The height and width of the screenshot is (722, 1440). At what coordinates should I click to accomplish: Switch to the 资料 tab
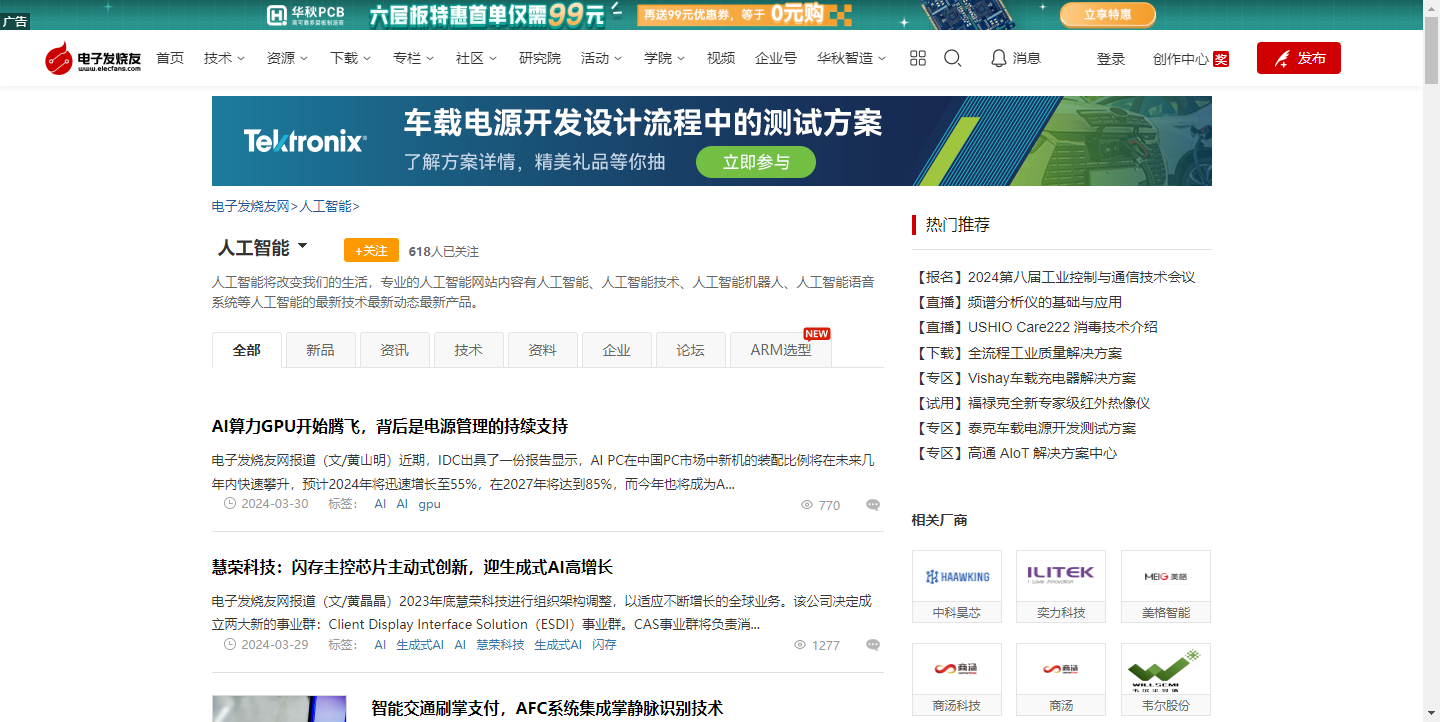pyautogui.click(x=542, y=350)
